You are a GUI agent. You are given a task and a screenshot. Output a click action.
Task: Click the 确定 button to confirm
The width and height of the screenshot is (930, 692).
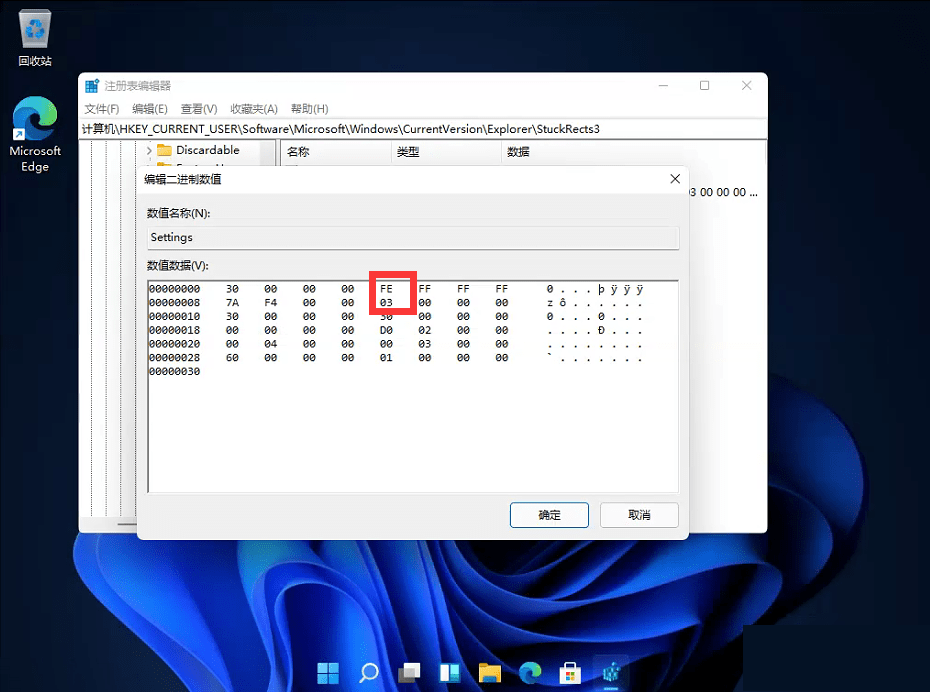[549, 515]
